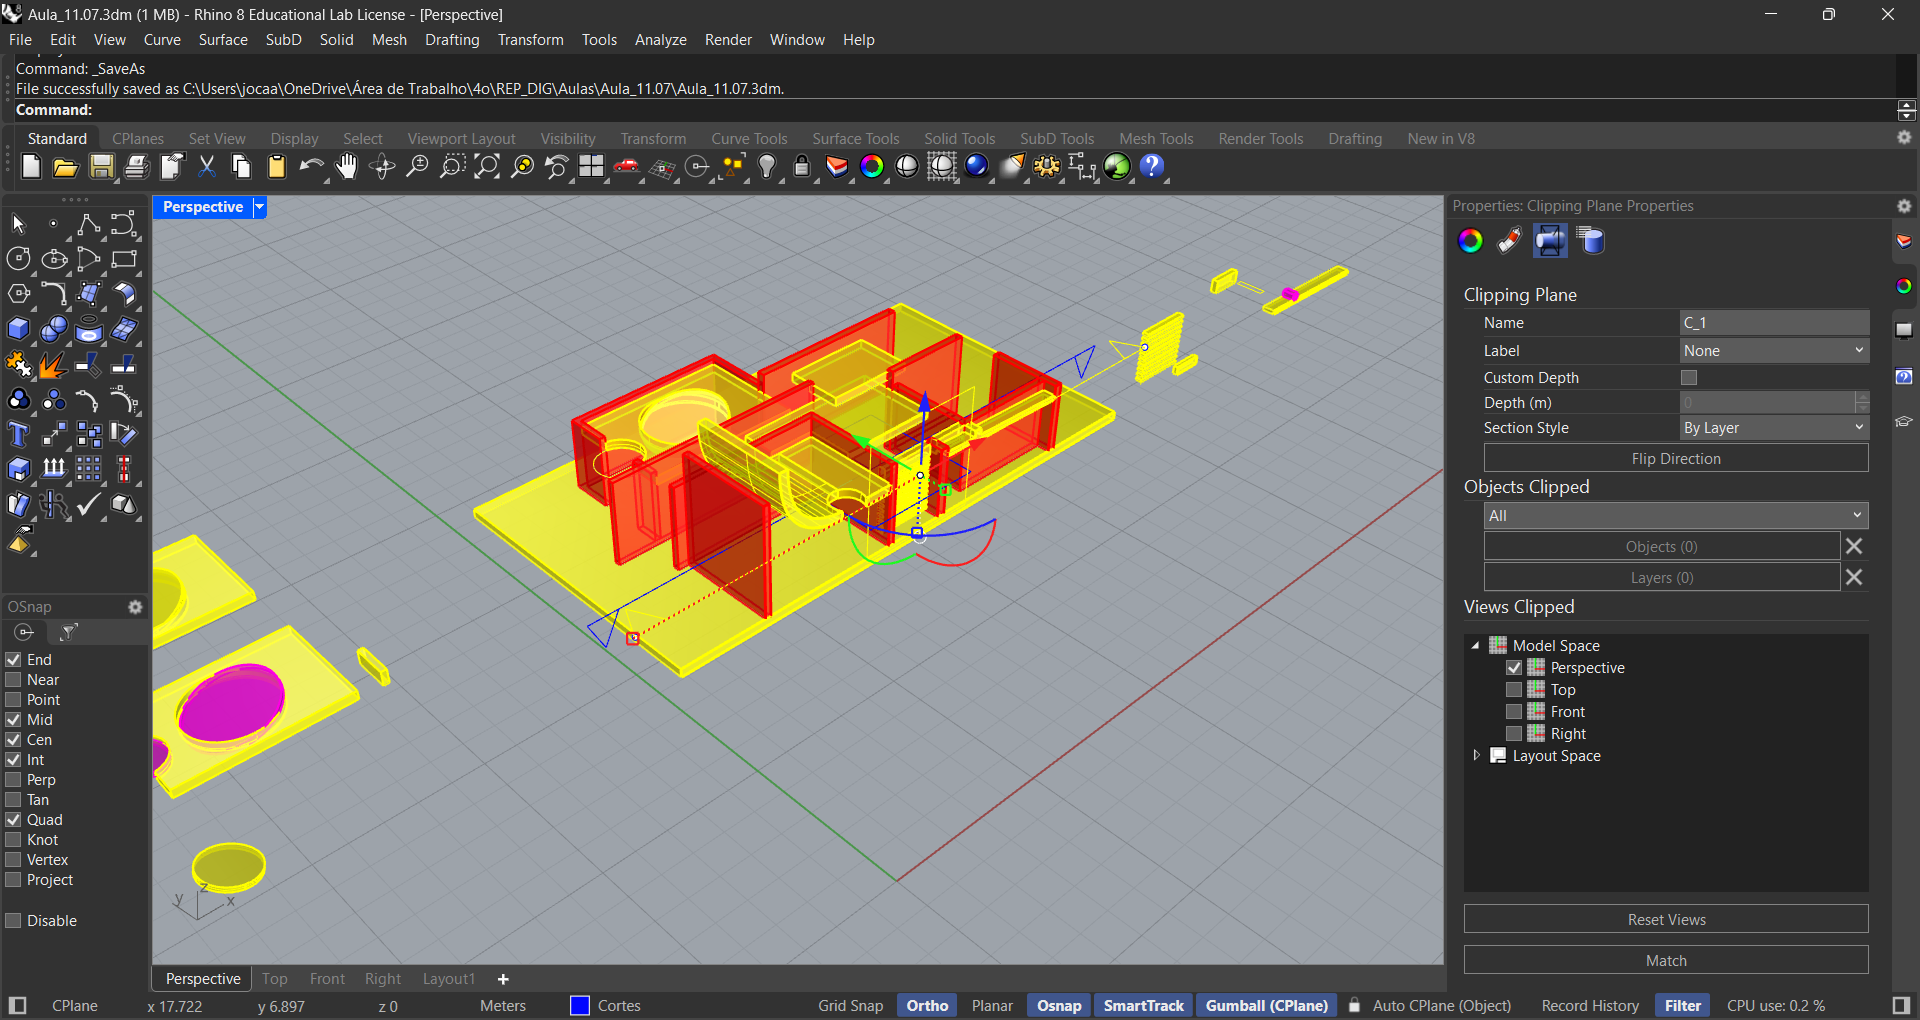Image resolution: width=1920 pixels, height=1020 pixels.
Task: Switch to the Layout1 viewport tab
Action: point(448,979)
